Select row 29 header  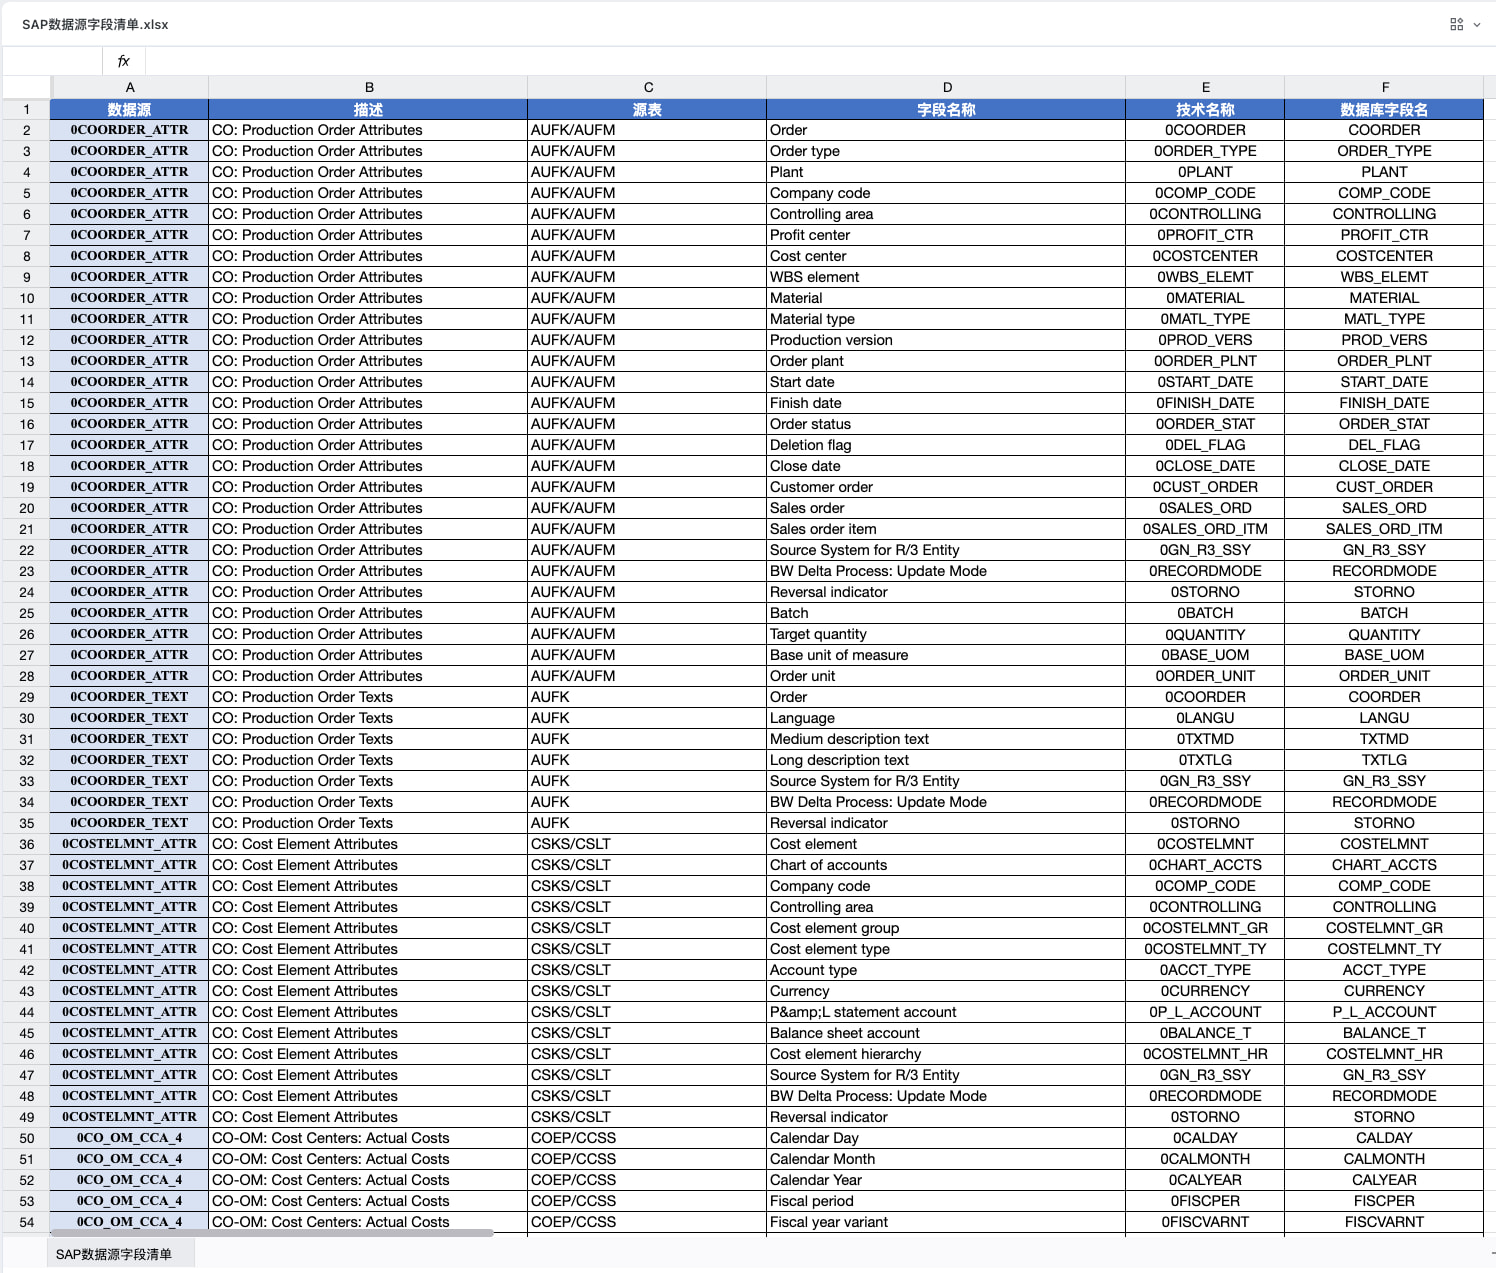coord(26,697)
